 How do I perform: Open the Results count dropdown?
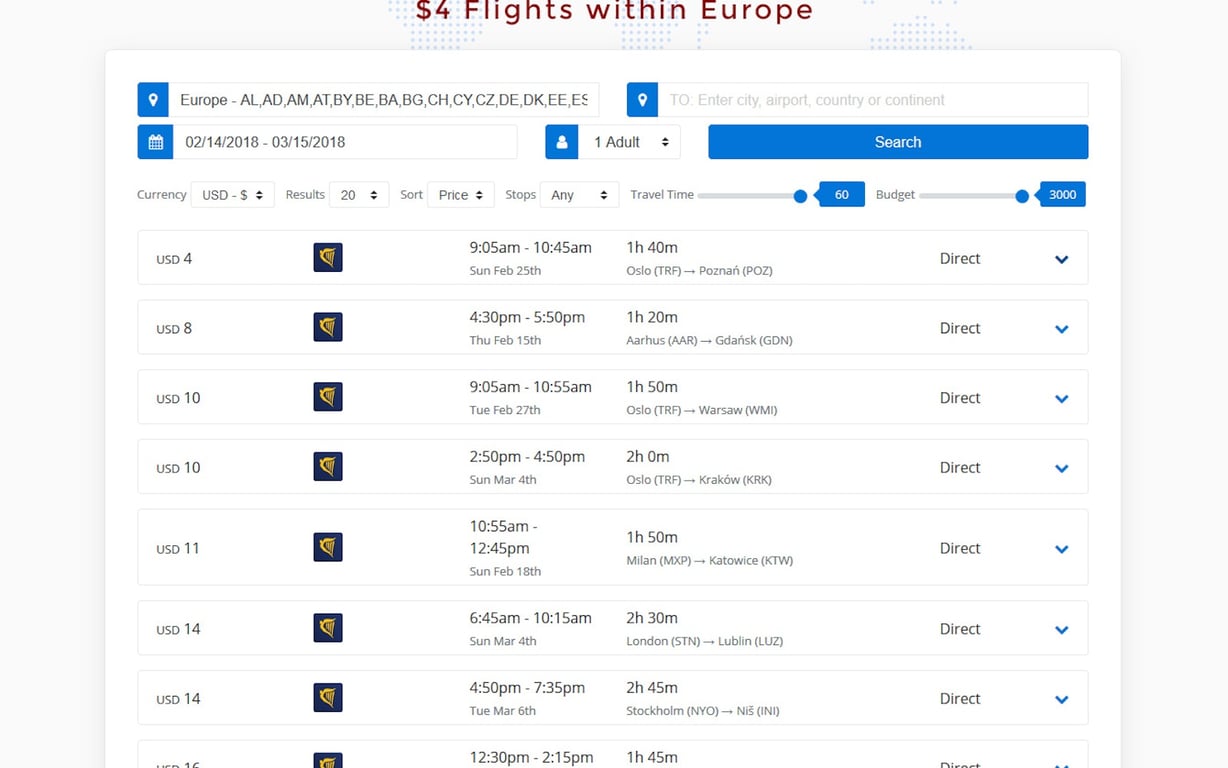click(358, 194)
